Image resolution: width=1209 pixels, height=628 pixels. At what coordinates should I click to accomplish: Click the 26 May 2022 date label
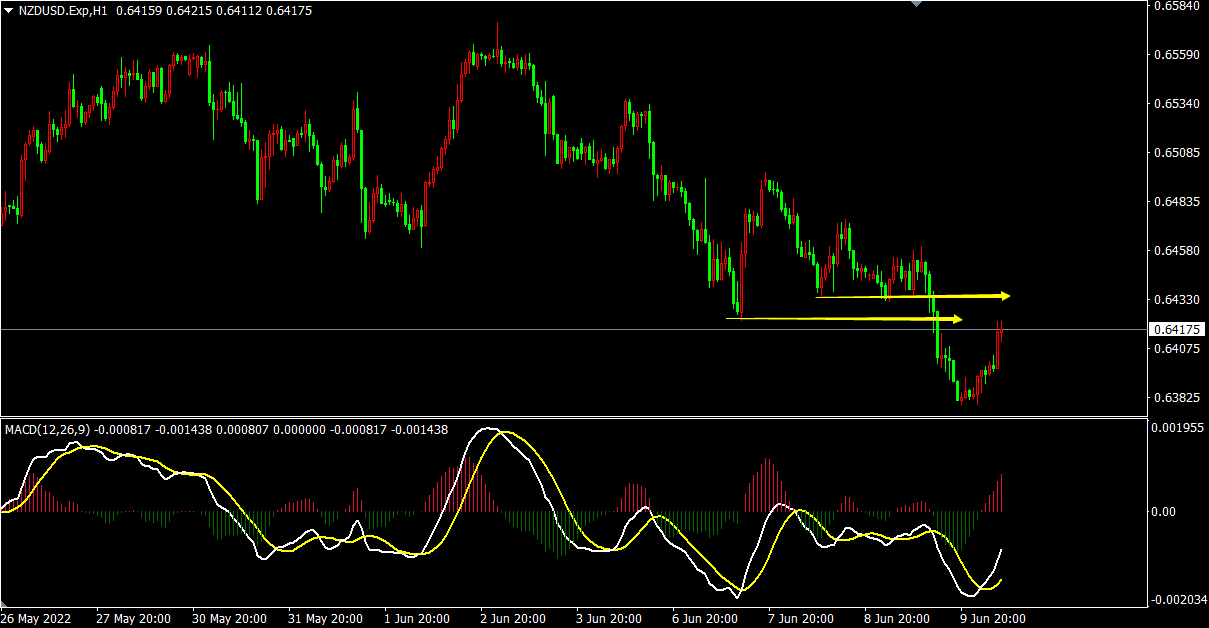[37, 619]
